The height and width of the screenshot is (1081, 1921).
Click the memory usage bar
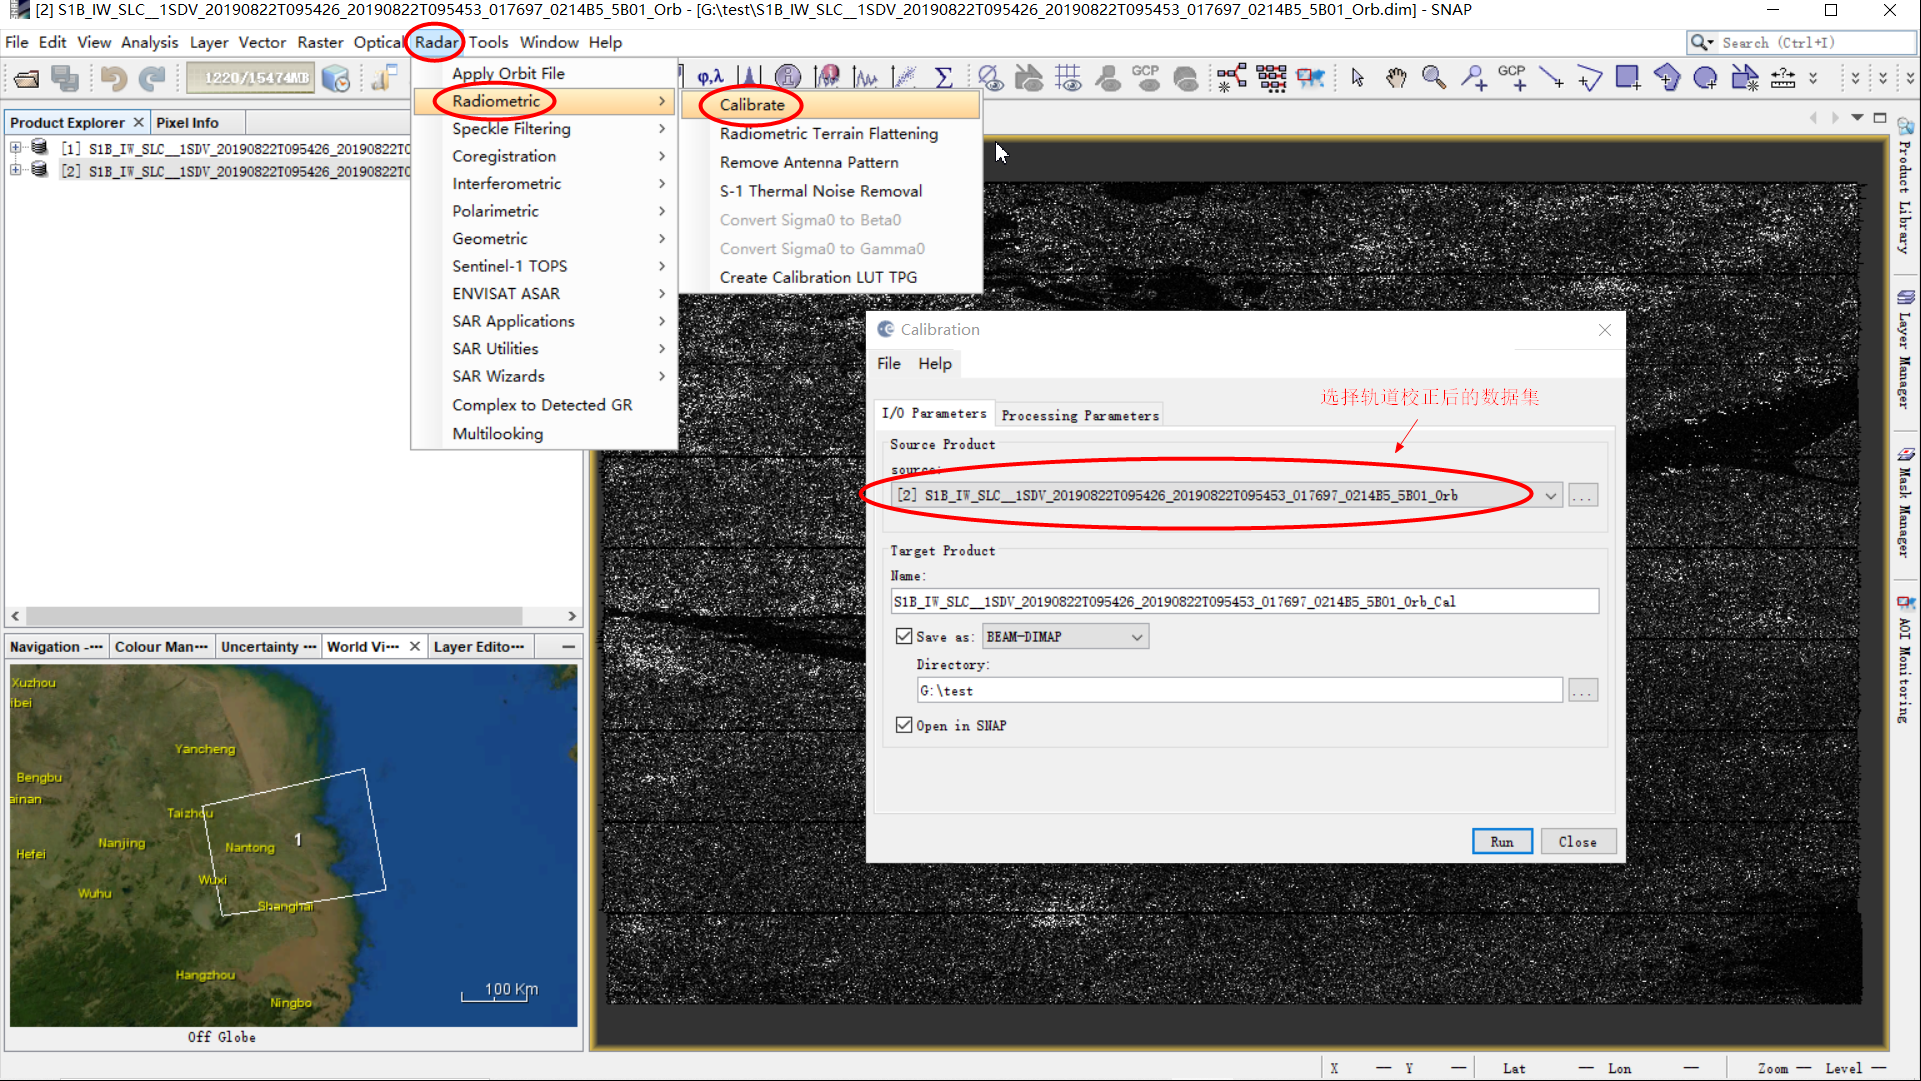pos(250,78)
